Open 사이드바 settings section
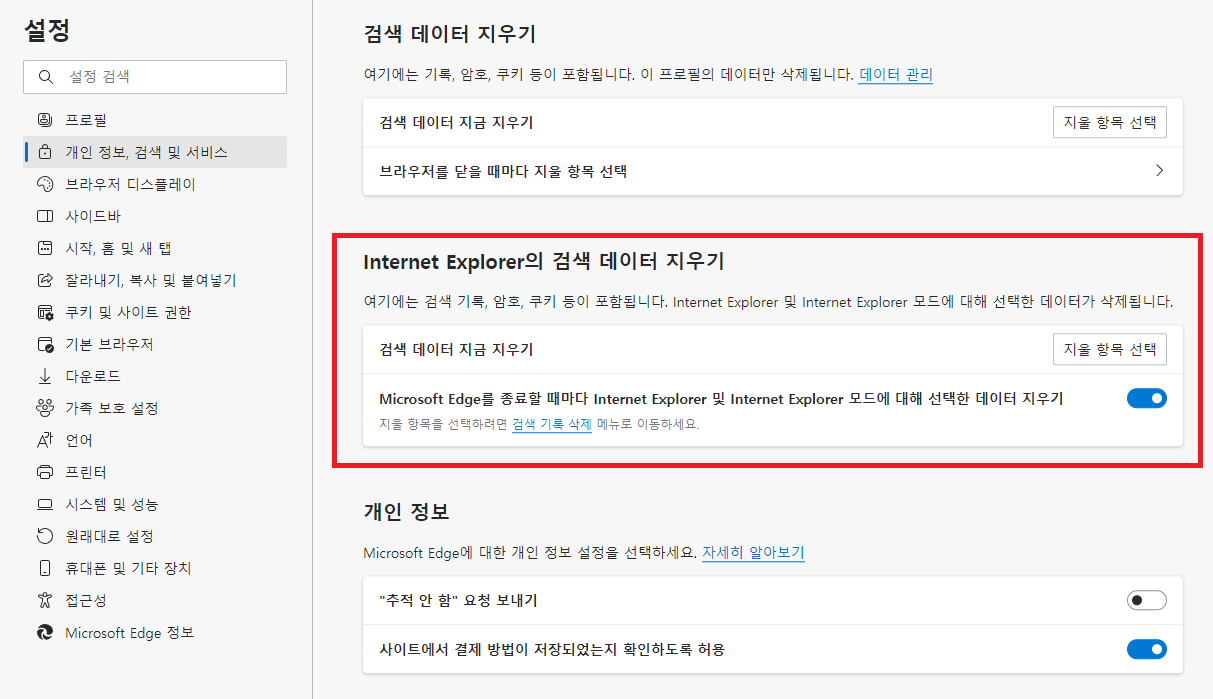1213x699 pixels. pyautogui.click(x=155, y=216)
